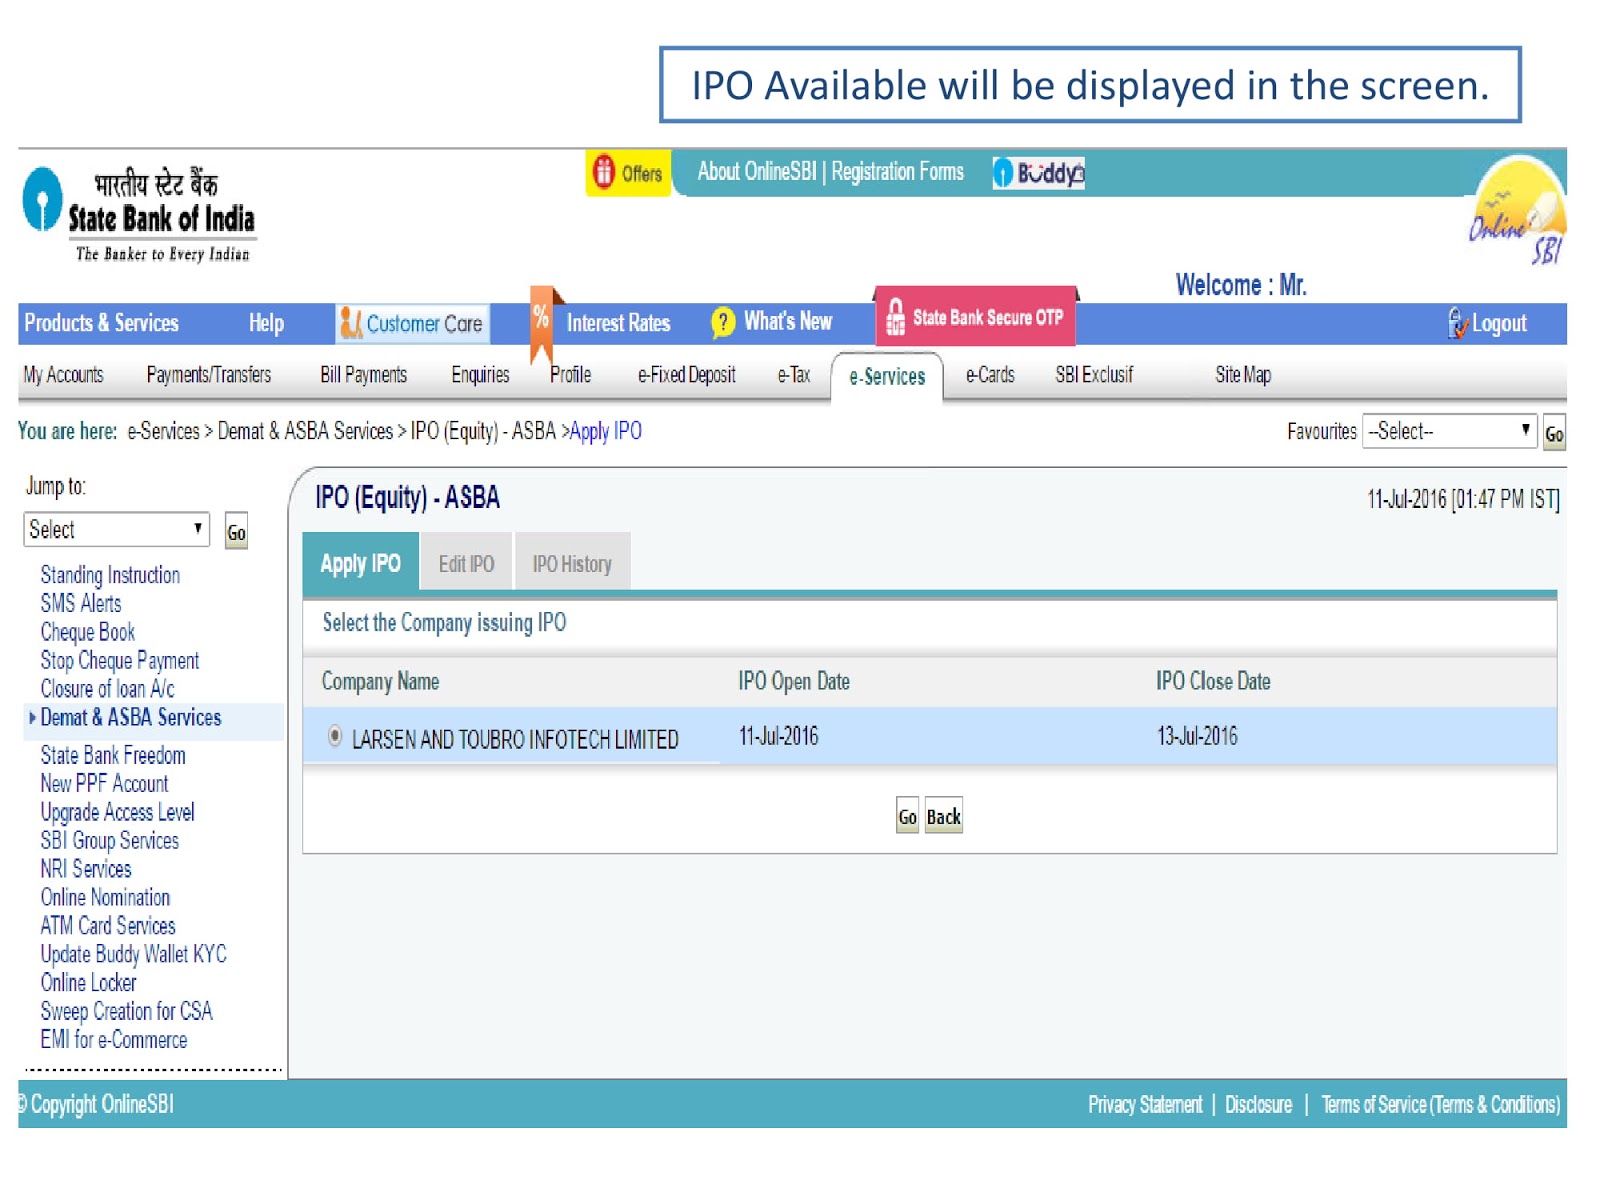The width and height of the screenshot is (1600, 1200).
Task: Open Online Locker link
Action: (89, 983)
